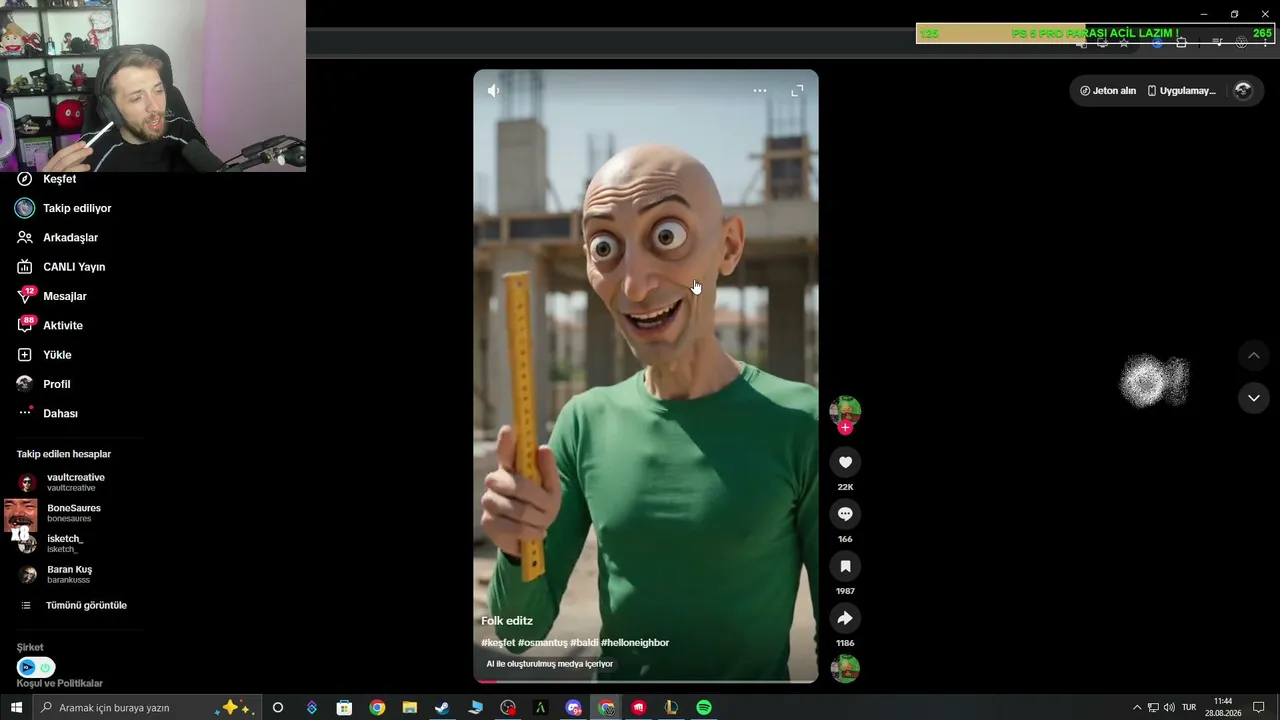The image size is (1280, 720).
Task: Enter fullscreen with the expand icon
Action: pyautogui.click(x=797, y=91)
